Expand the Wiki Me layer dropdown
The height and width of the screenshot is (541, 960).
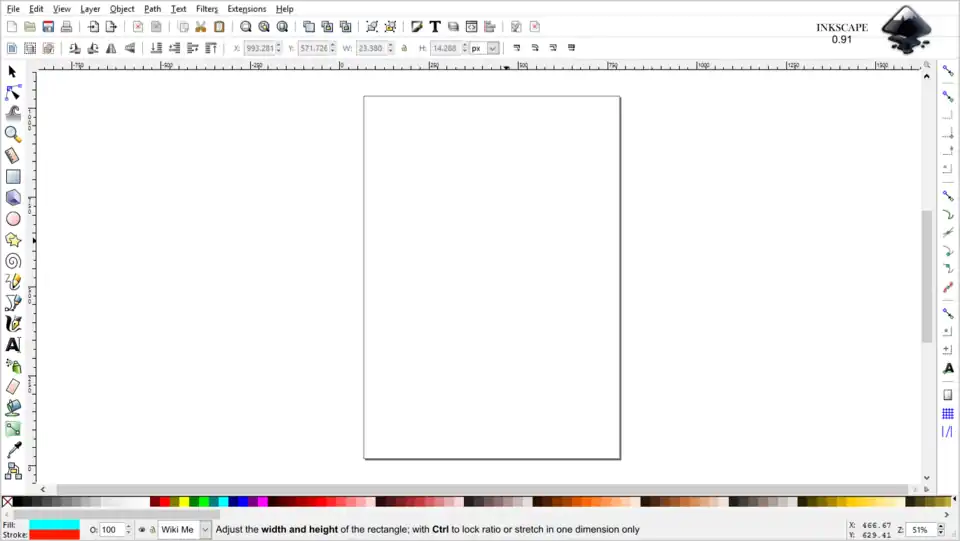[x=205, y=530]
